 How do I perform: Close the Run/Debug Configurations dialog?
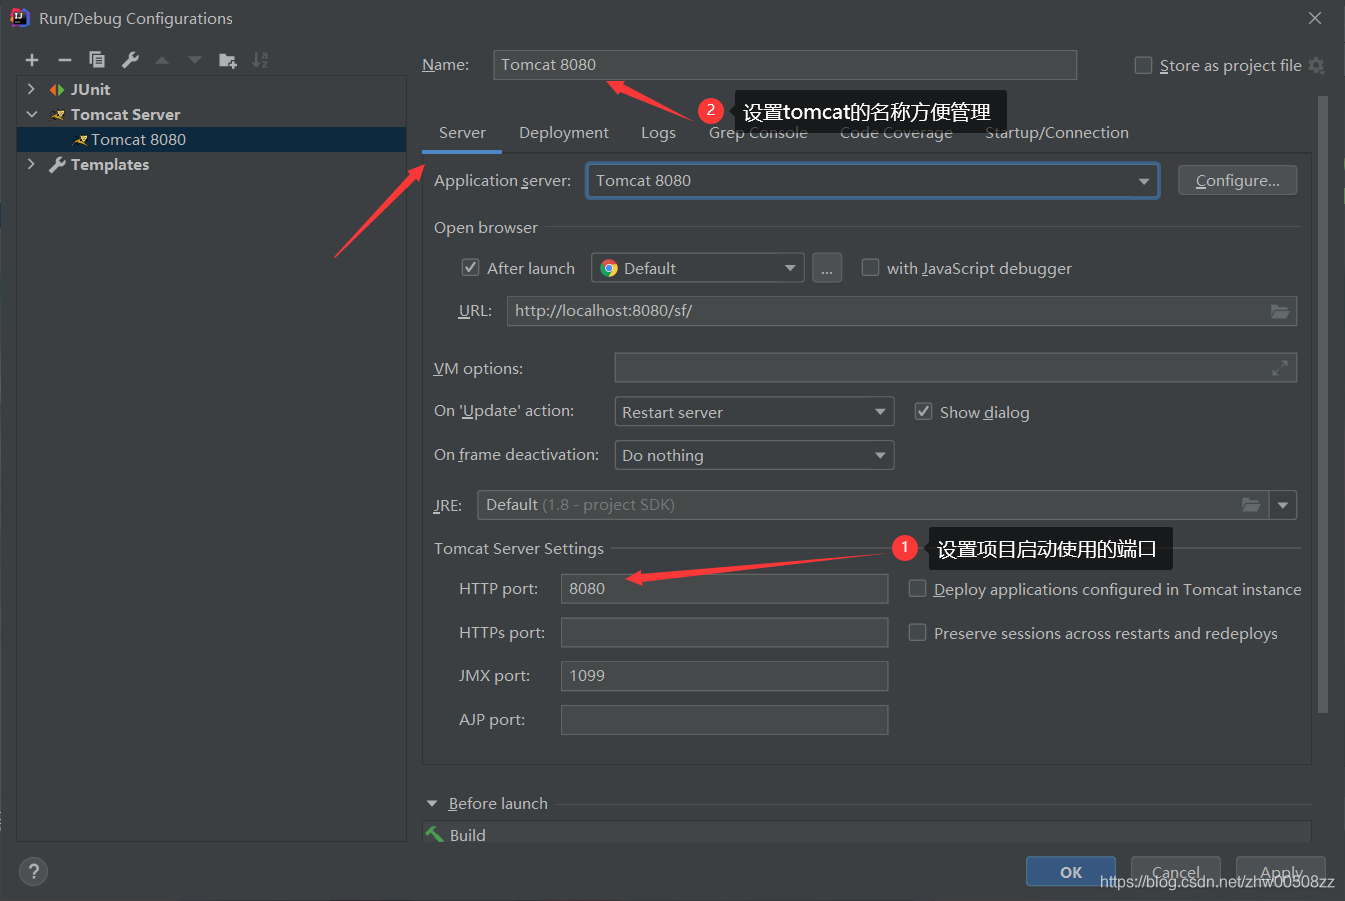coord(1315,18)
